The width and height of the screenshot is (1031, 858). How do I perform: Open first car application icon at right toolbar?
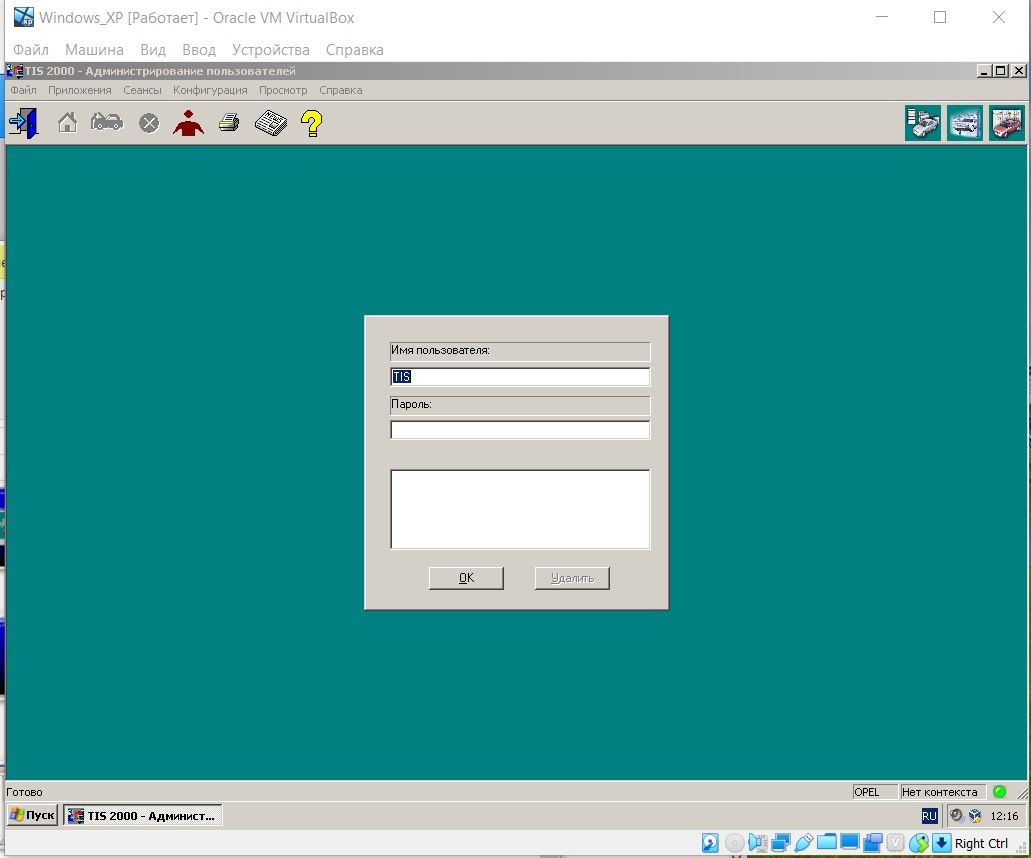[923, 123]
